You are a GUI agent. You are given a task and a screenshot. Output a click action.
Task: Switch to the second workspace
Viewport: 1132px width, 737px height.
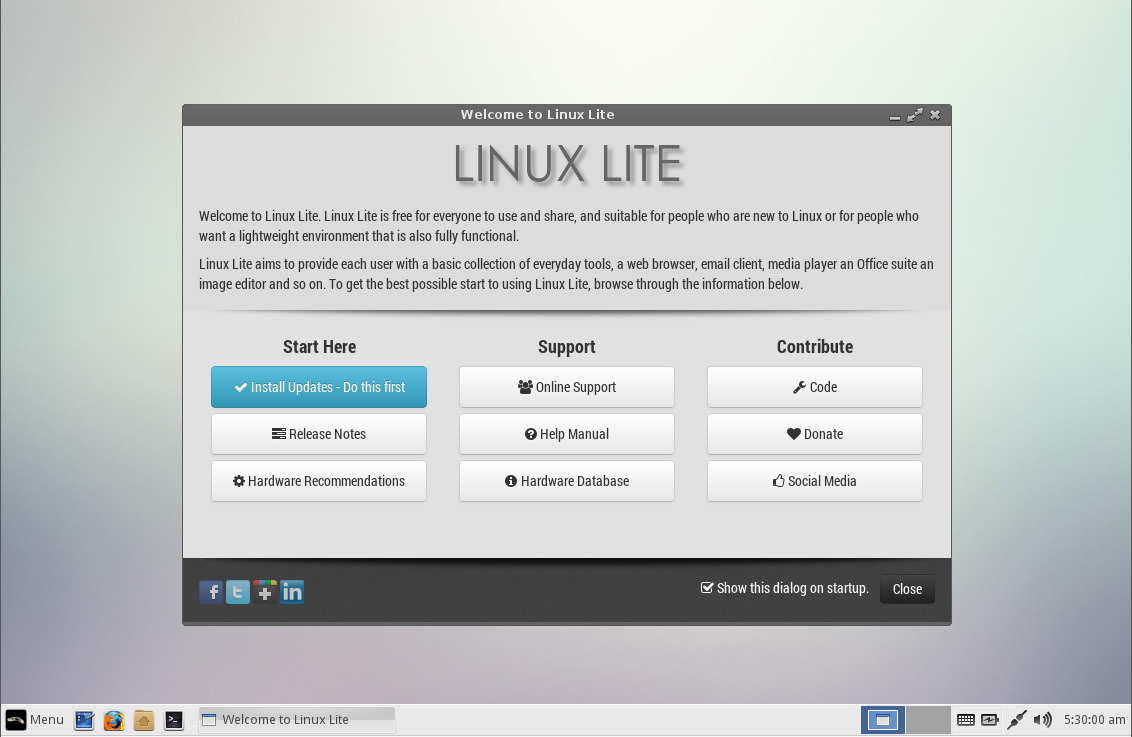tap(928, 720)
